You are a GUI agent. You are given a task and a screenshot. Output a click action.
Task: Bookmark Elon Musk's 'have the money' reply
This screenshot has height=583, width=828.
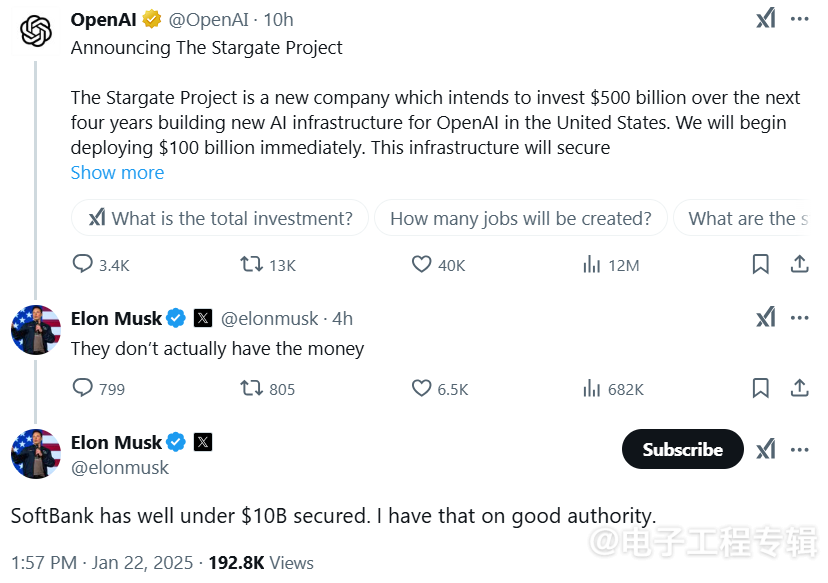(x=760, y=388)
